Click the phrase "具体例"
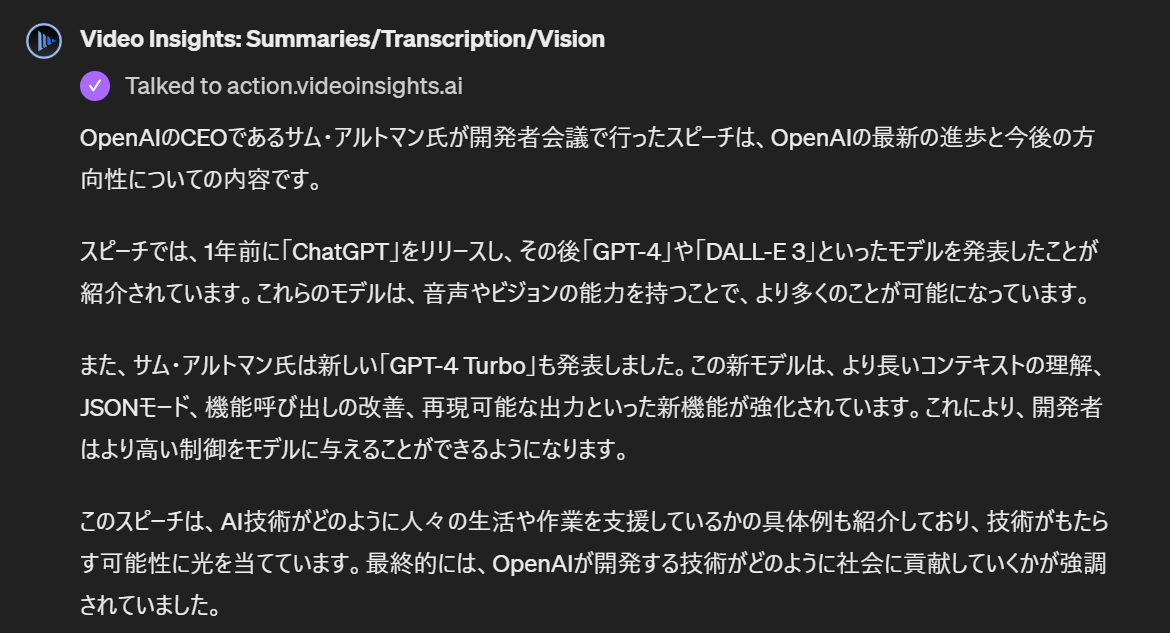Image resolution: width=1170 pixels, height=633 pixels. [783, 521]
